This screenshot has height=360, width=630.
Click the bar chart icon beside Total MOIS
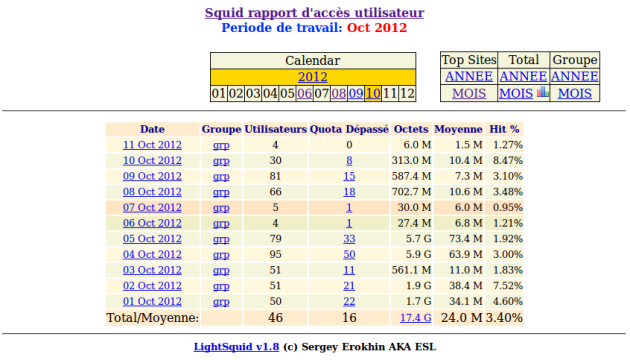click(542, 92)
